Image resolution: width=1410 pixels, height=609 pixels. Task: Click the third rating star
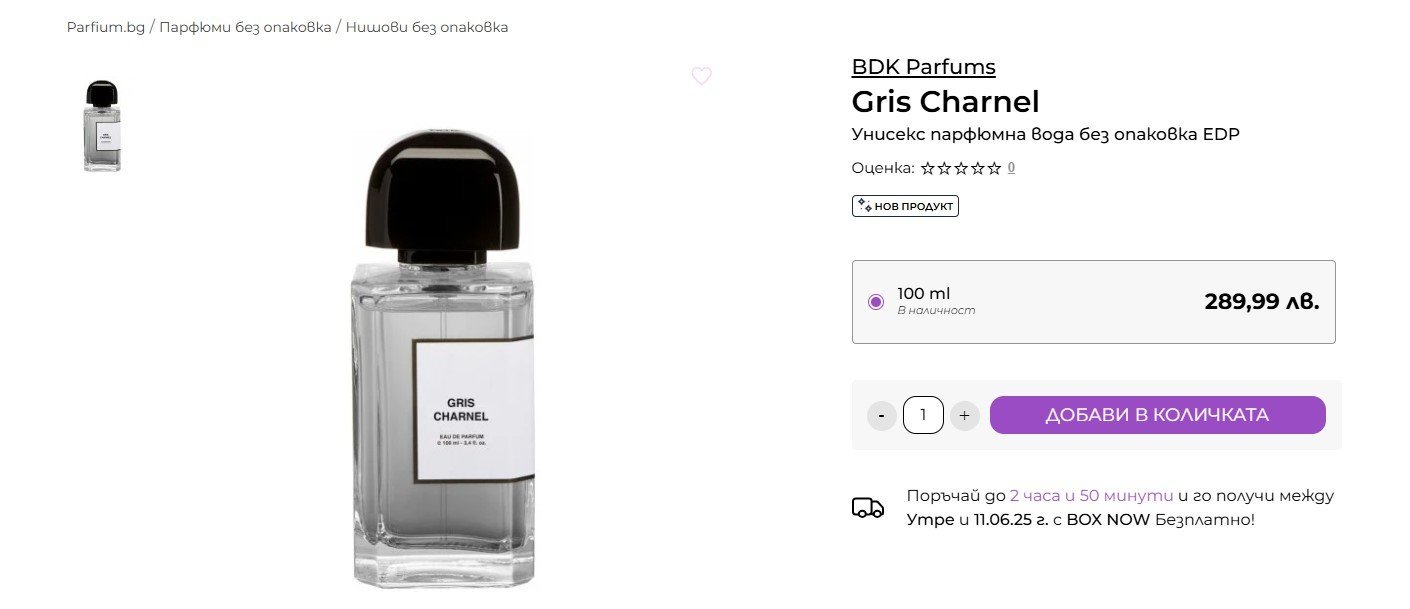[x=960, y=168]
